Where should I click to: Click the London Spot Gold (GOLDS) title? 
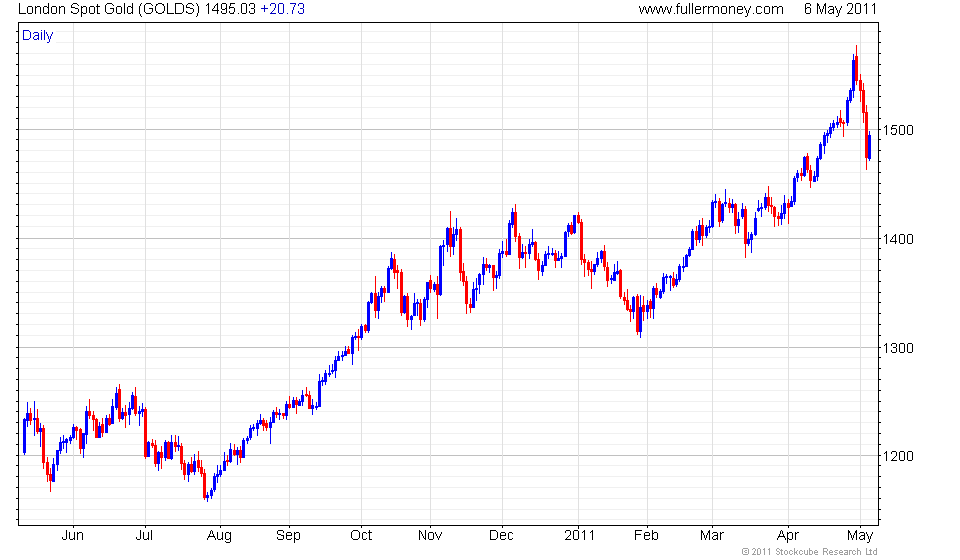click(x=109, y=9)
